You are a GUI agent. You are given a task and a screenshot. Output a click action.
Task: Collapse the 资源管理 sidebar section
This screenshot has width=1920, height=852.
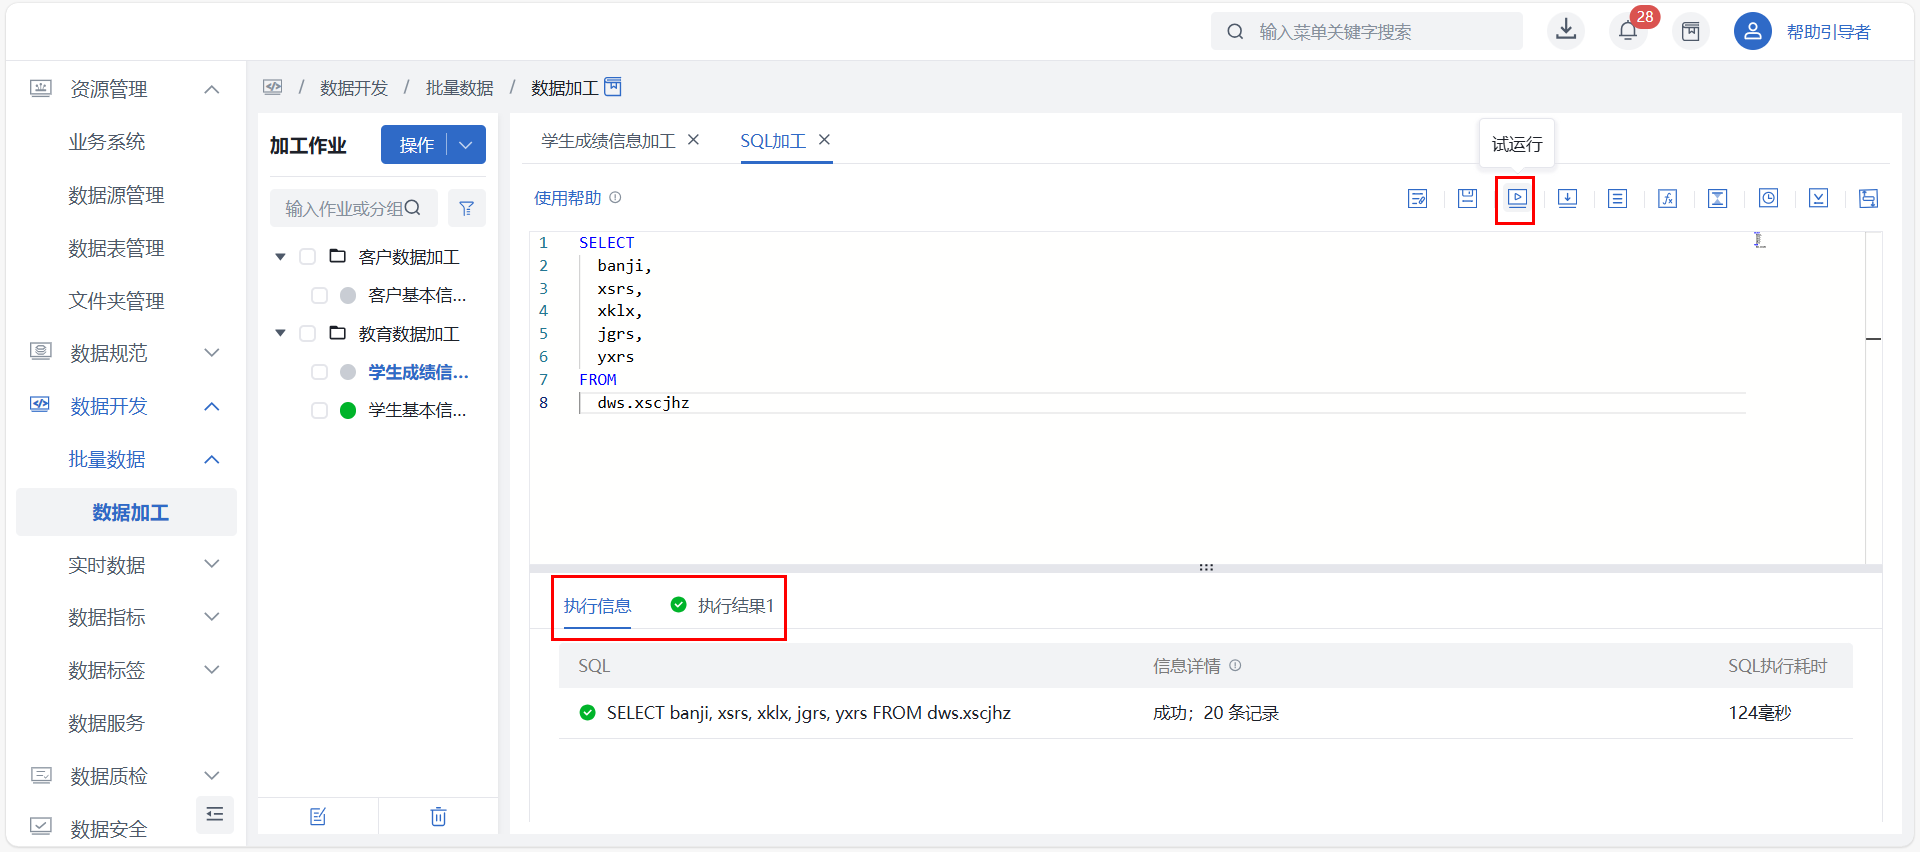pyautogui.click(x=212, y=89)
